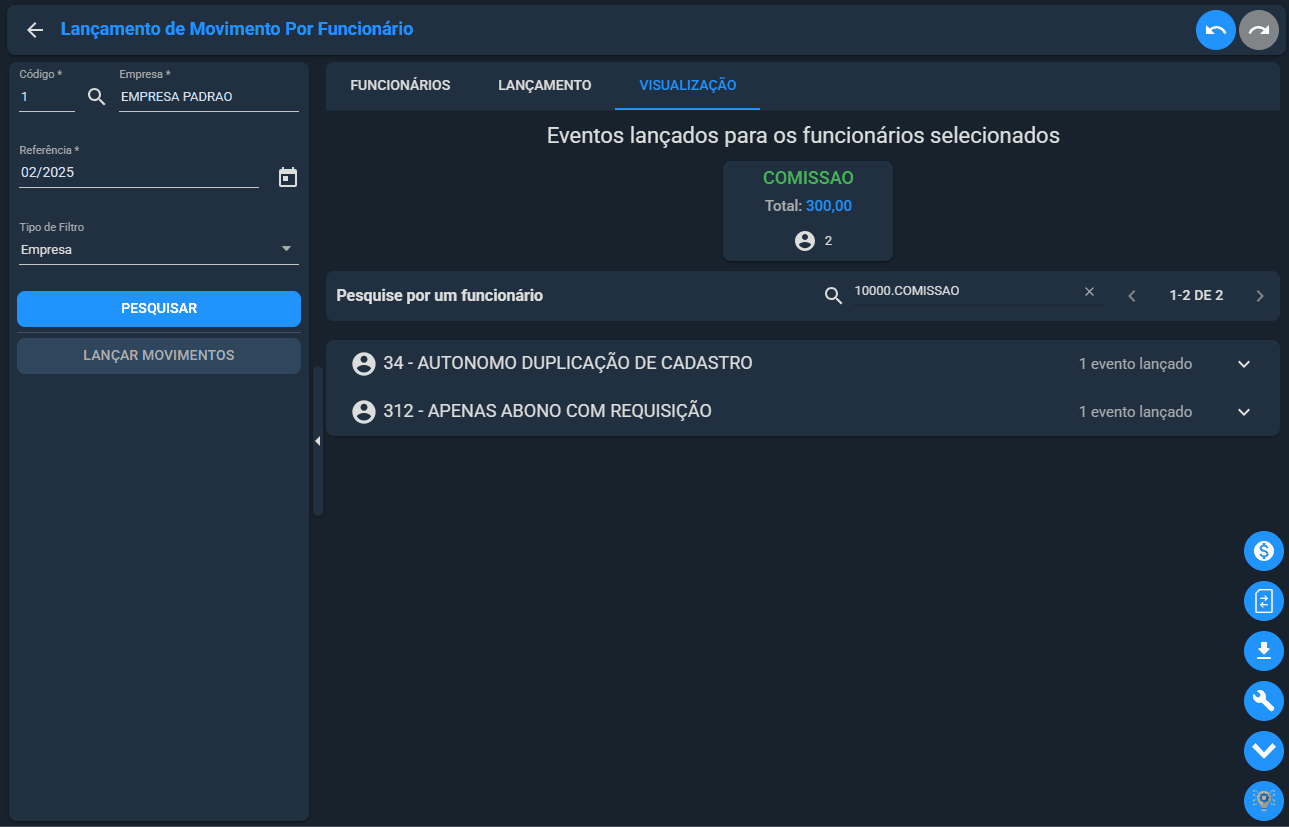Expand employee 34 events chevron
1289x827 pixels.
[x=1244, y=364]
